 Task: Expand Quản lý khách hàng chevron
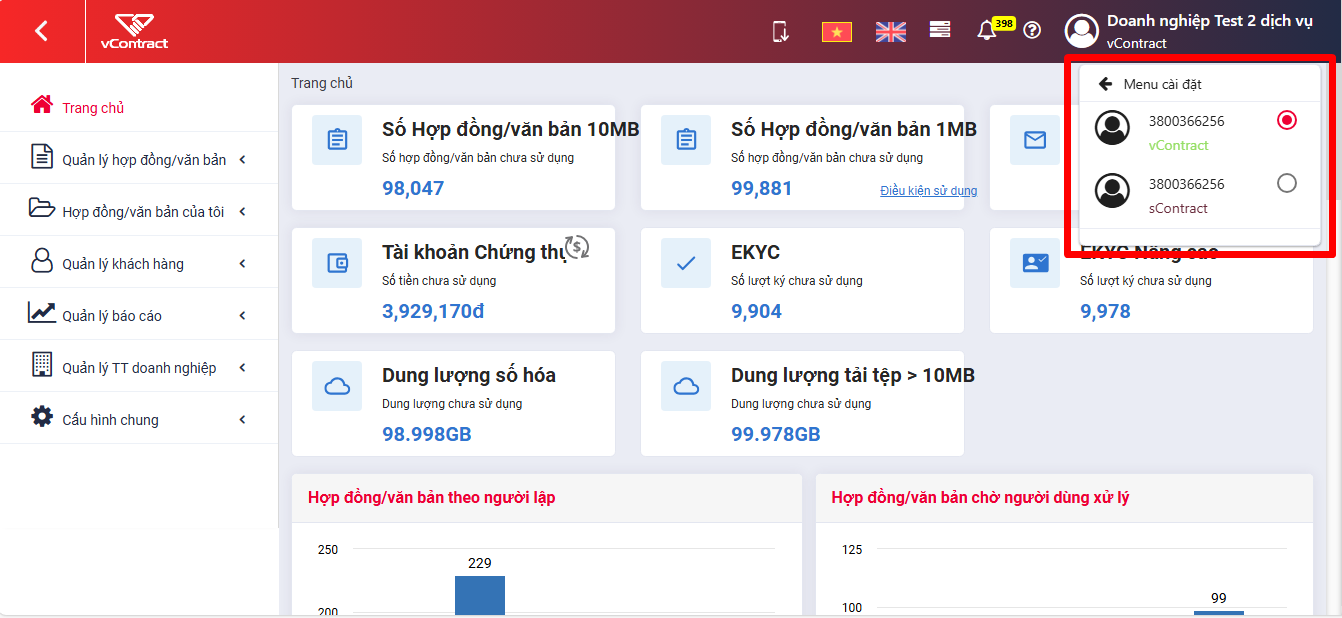tap(243, 264)
